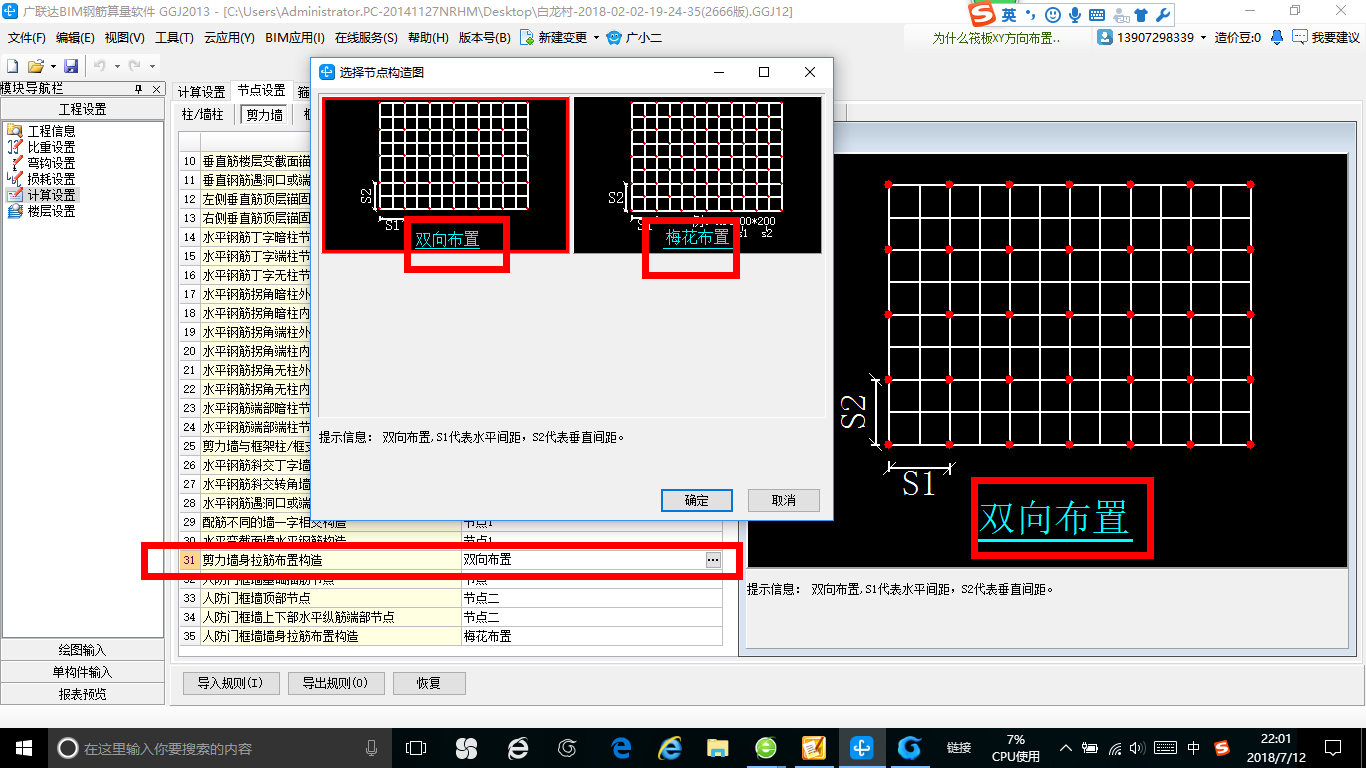Switch to the 节点设置 tab
1366x768 pixels.
[x=261, y=91]
